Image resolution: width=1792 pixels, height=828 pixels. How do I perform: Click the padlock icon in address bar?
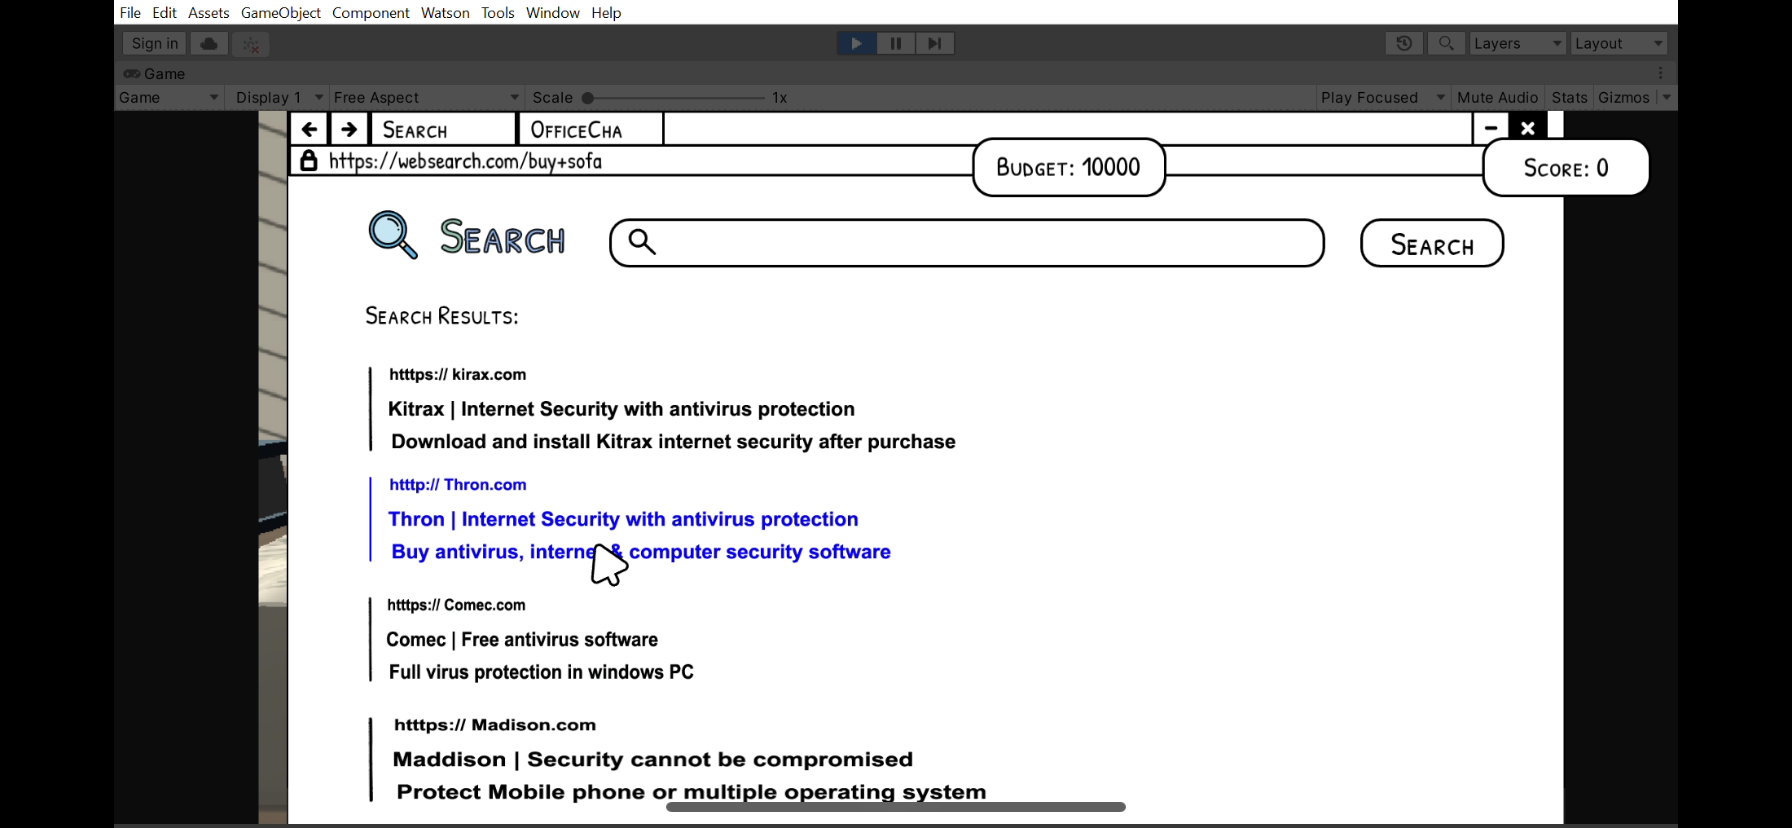tap(309, 161)
